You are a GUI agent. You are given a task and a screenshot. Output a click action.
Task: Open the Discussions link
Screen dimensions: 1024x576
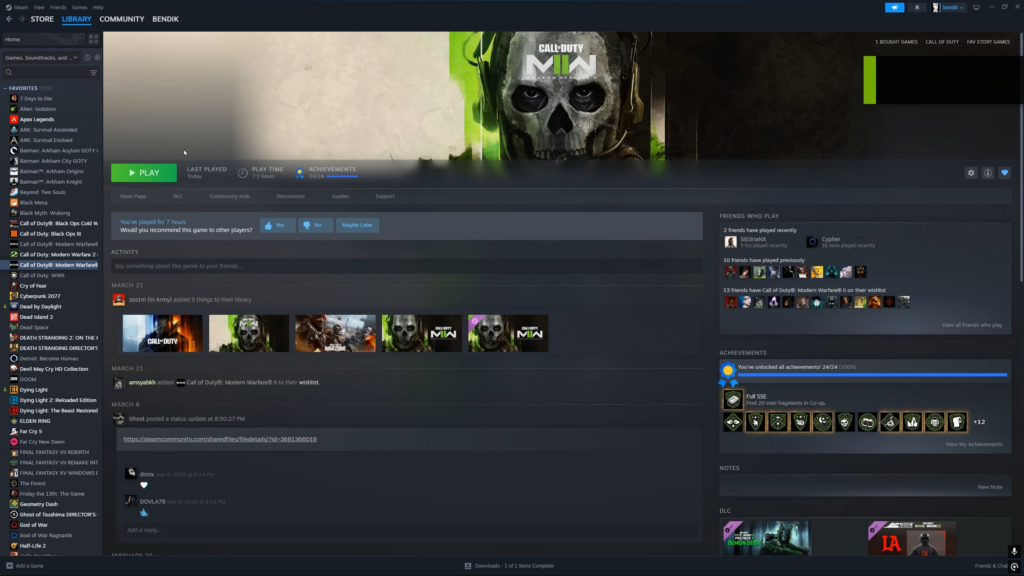(x=291, y=196)
